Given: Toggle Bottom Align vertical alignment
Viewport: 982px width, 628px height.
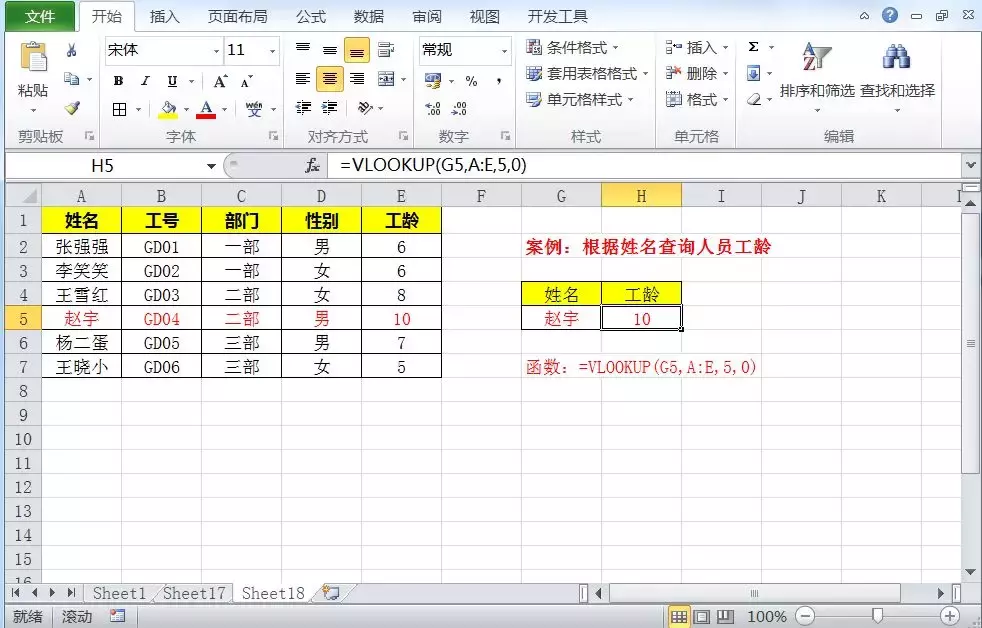Looking at the screenshot, I should click(356, 51).
